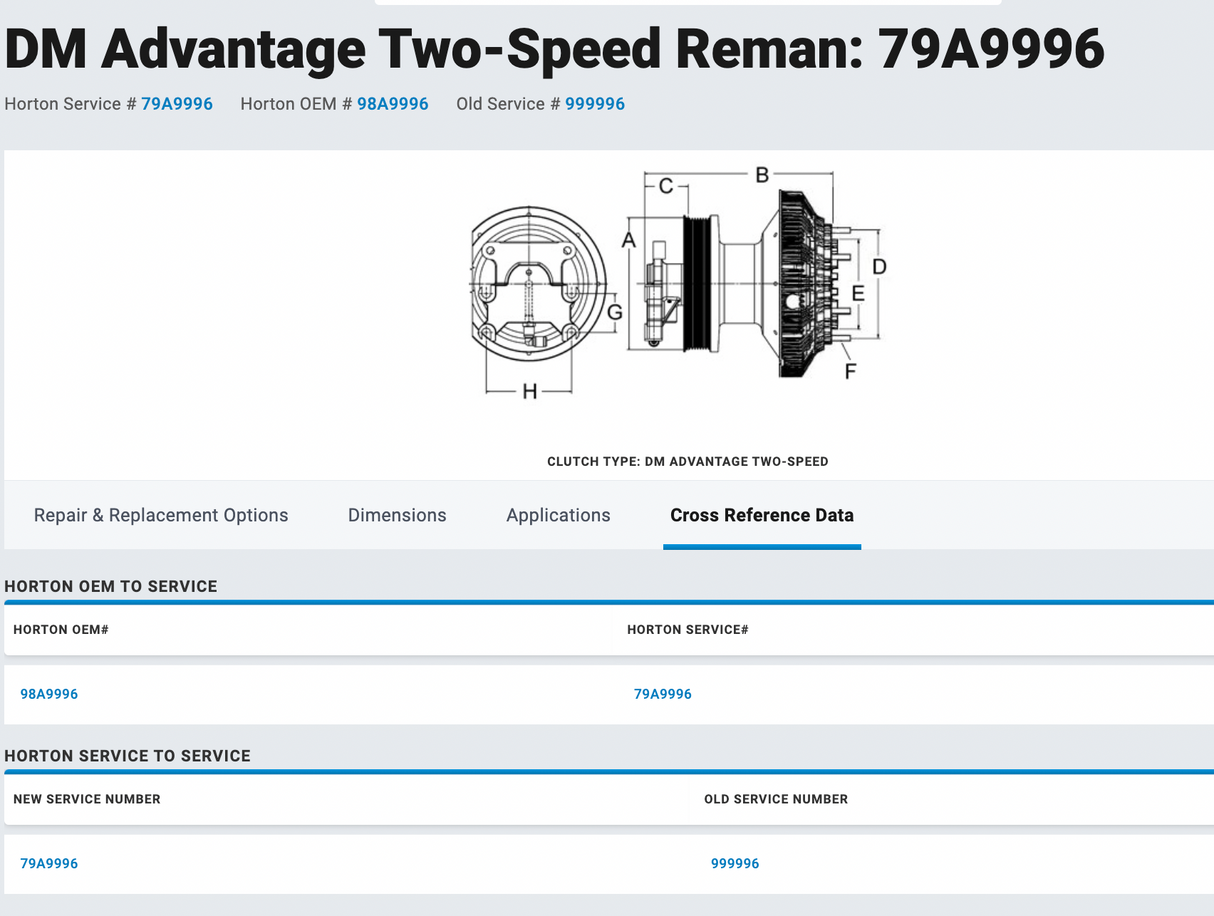Click the NEW SERVICE NUMBER column header
1214x916 pixels.
coord(87,799)
